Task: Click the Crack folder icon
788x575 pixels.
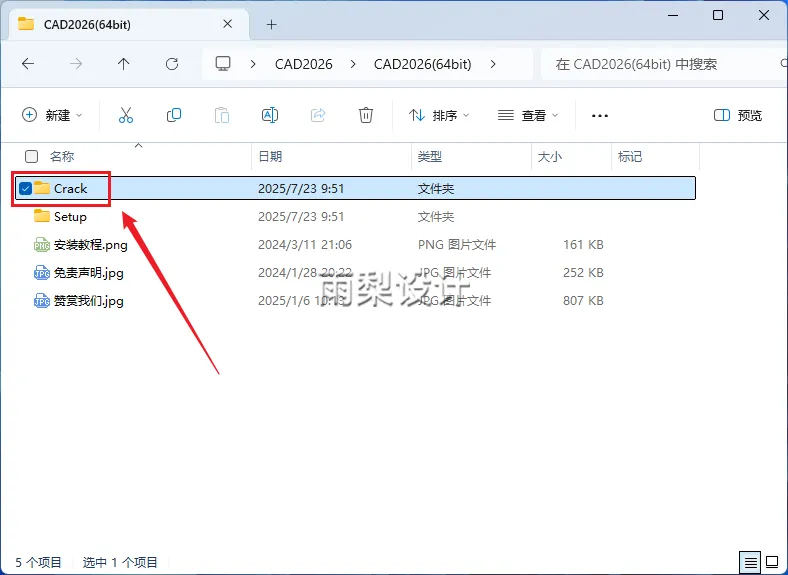Action: coord(42,188)
